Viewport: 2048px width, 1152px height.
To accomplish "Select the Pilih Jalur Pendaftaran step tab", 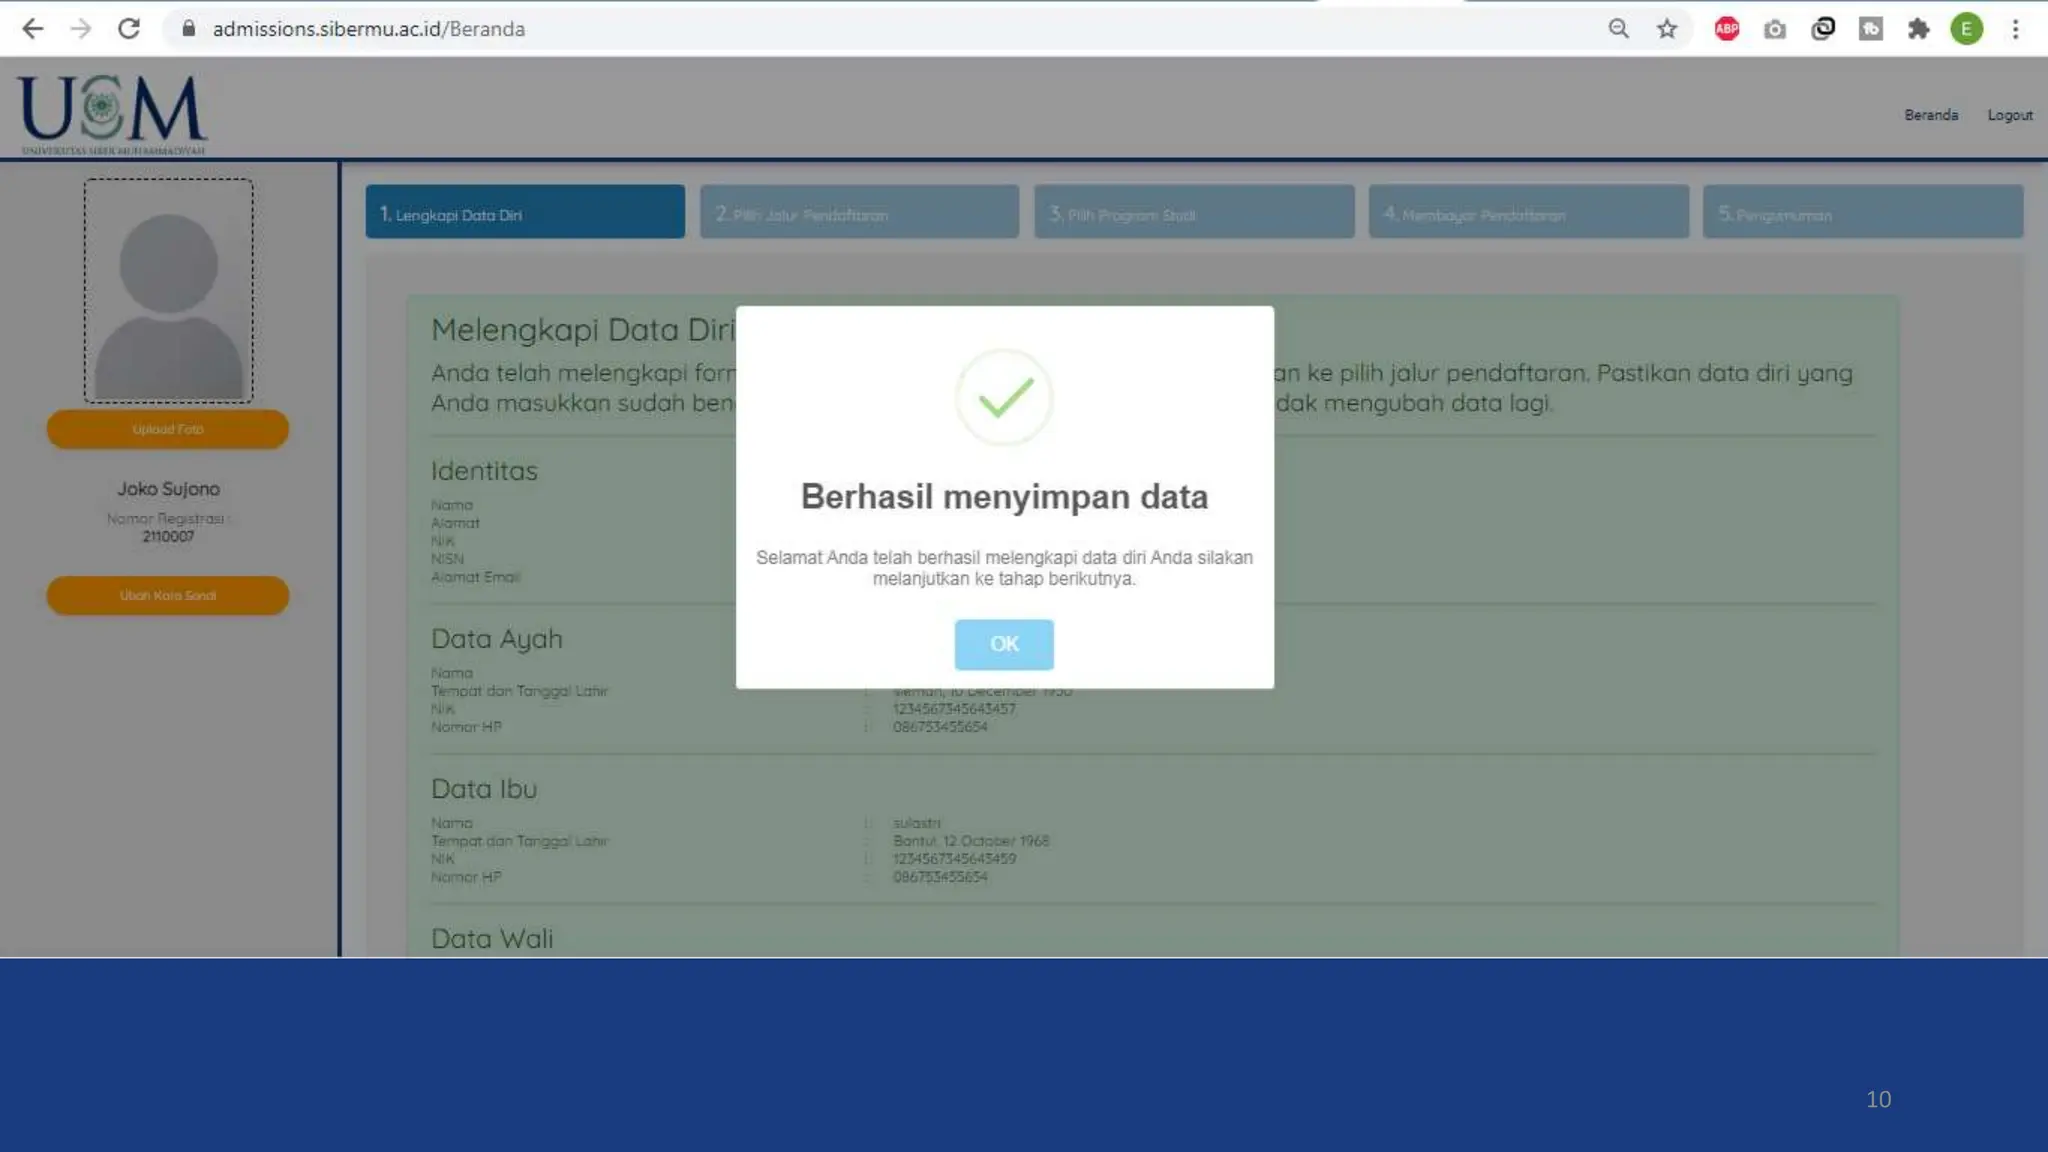I will [x=859, y=212].
